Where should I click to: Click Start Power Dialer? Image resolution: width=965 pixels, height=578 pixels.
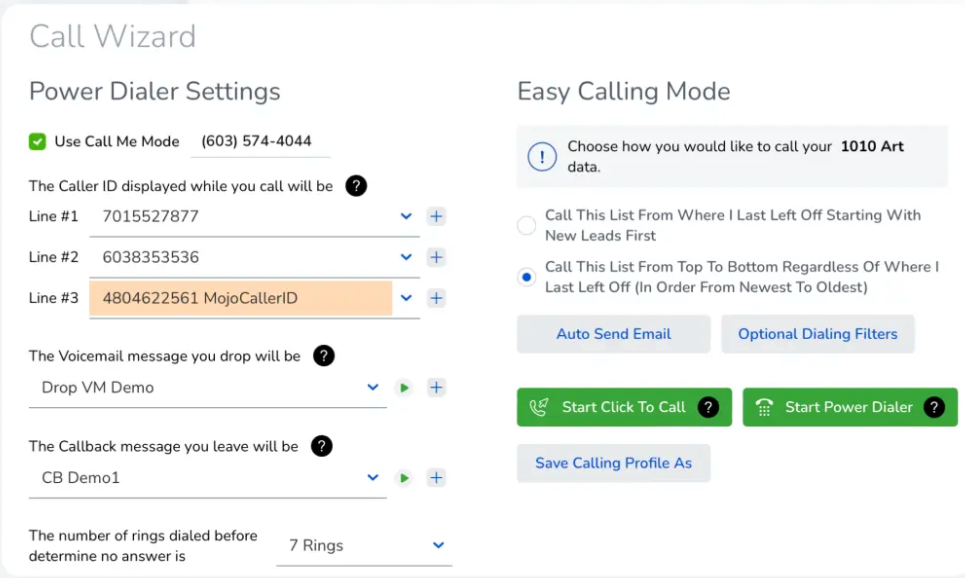coord(838,407)
